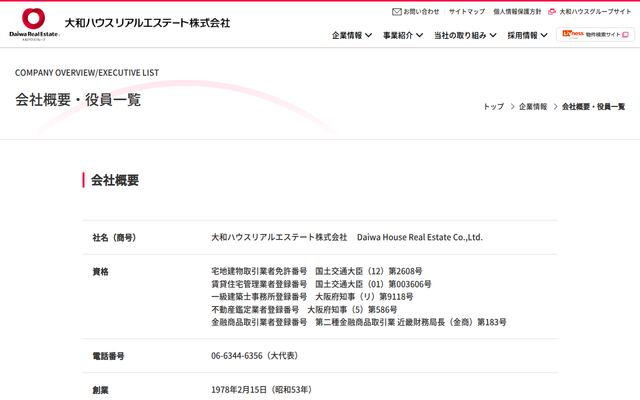Select the 金融商品取引業者登録番号 line
Image resolution: width=640 pixels, height=400 pixels.
tap(359, 322)
